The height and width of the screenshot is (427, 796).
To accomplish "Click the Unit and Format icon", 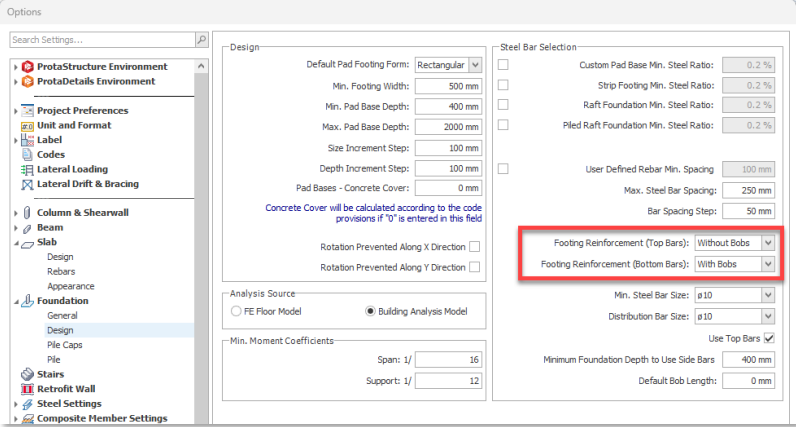I will (28, 126).
